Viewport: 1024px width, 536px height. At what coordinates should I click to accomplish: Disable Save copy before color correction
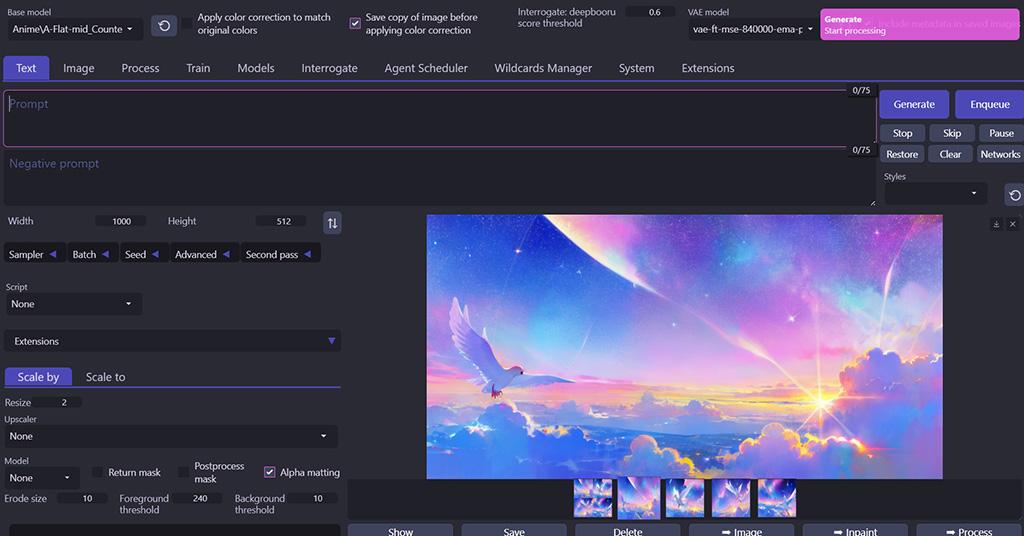click(355, 24)
